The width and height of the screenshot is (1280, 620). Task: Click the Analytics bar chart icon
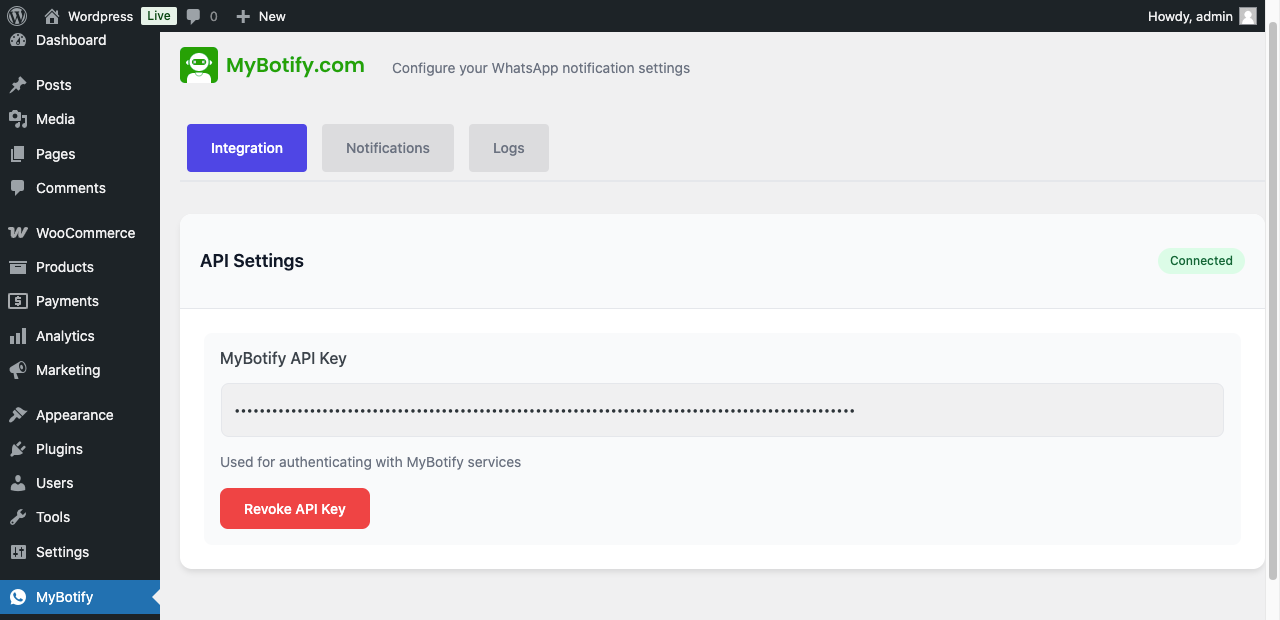(x=18, y=336)
